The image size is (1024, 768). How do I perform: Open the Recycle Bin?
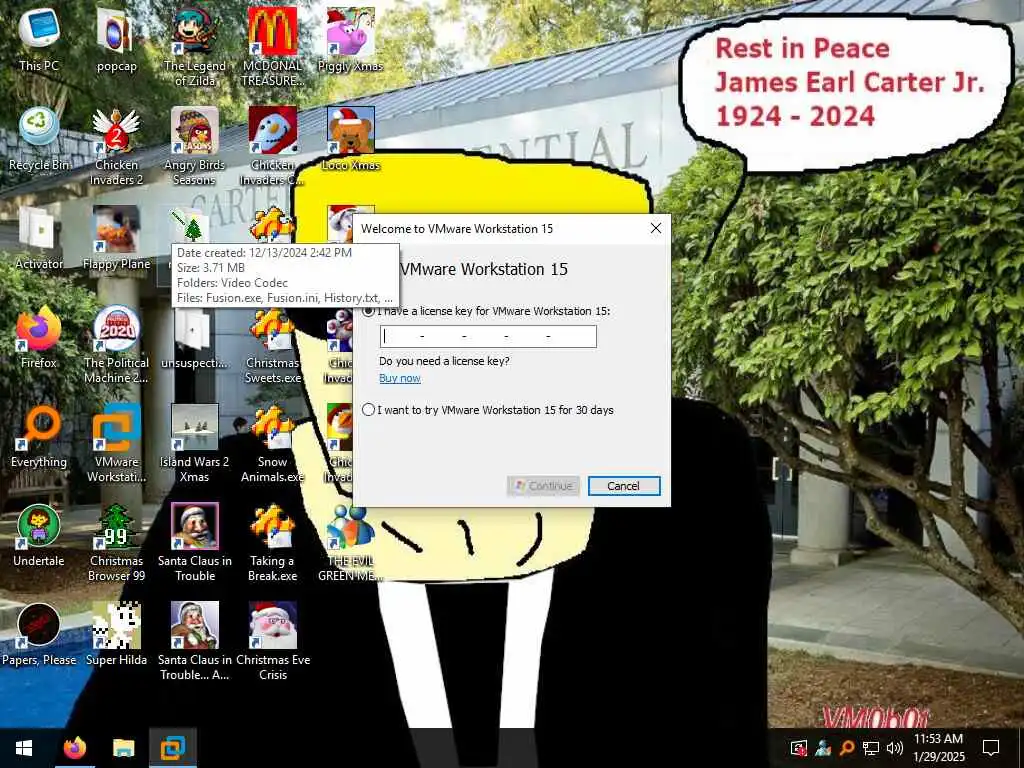(x=39, y=138)
